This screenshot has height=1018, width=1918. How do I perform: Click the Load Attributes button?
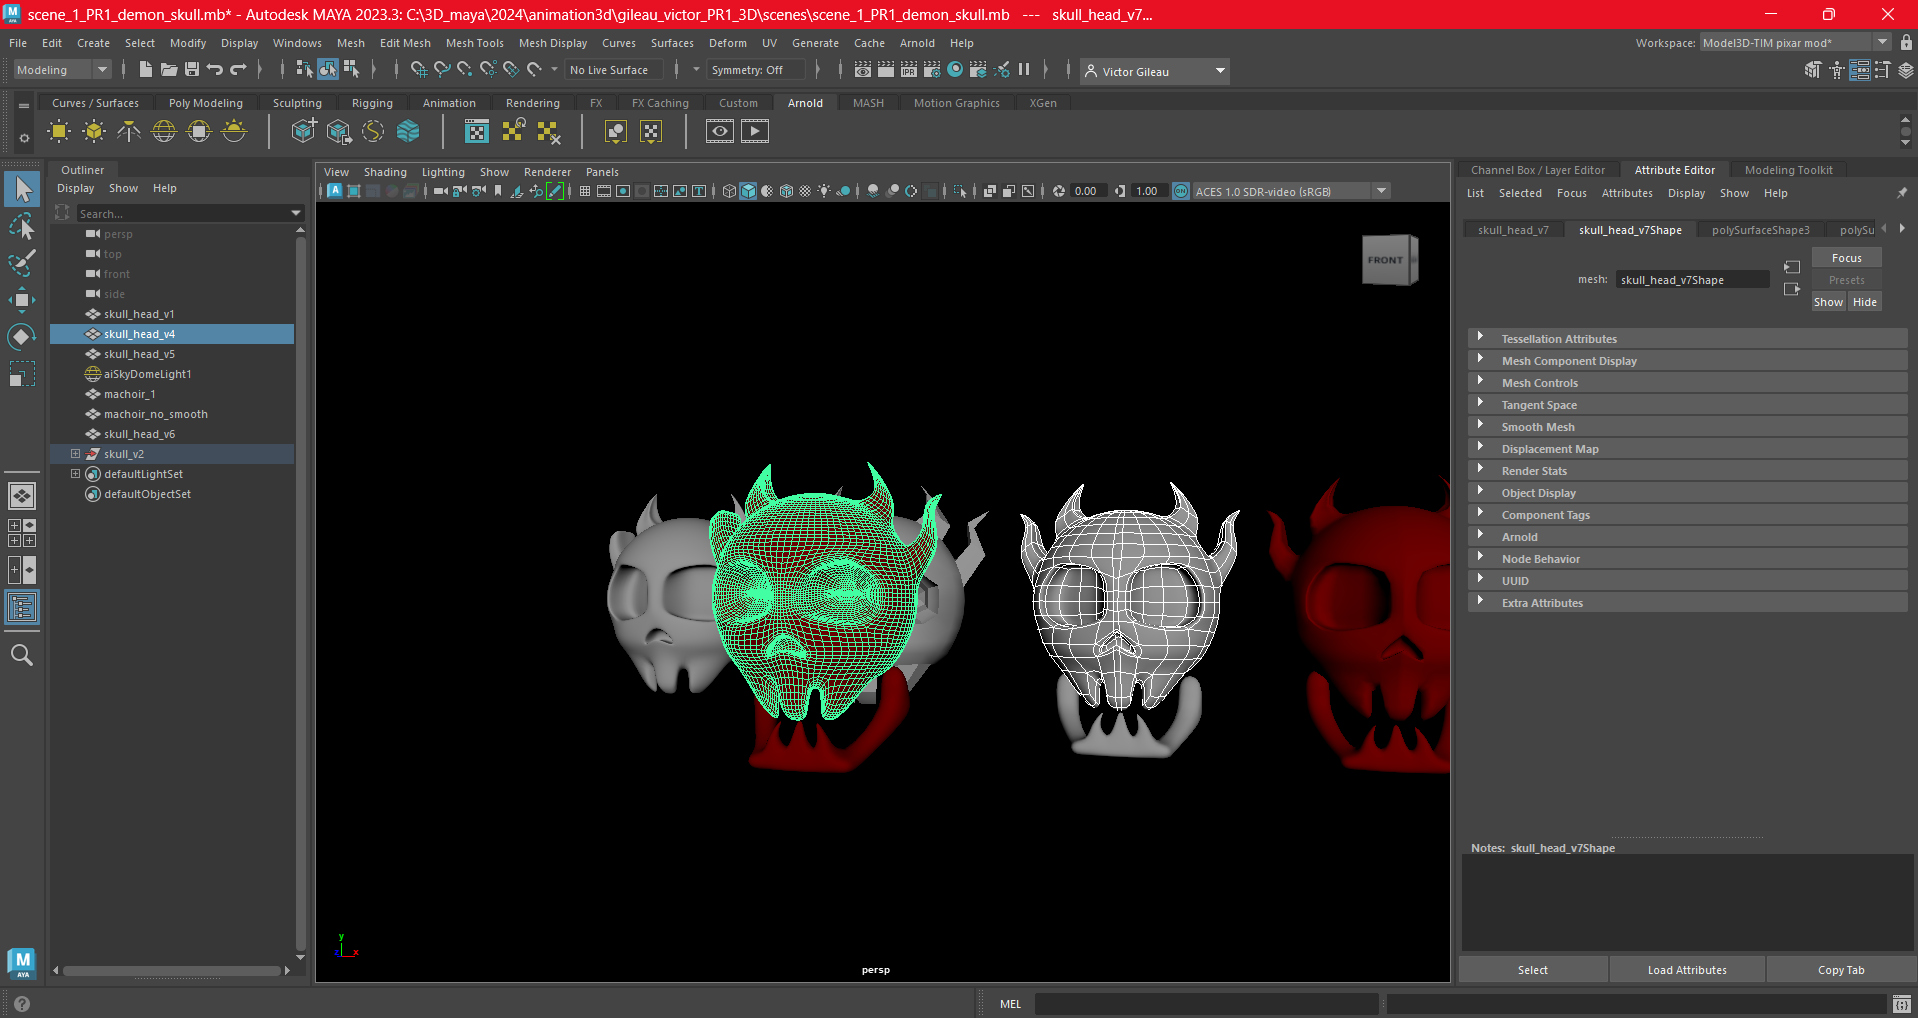[1687, 970]
